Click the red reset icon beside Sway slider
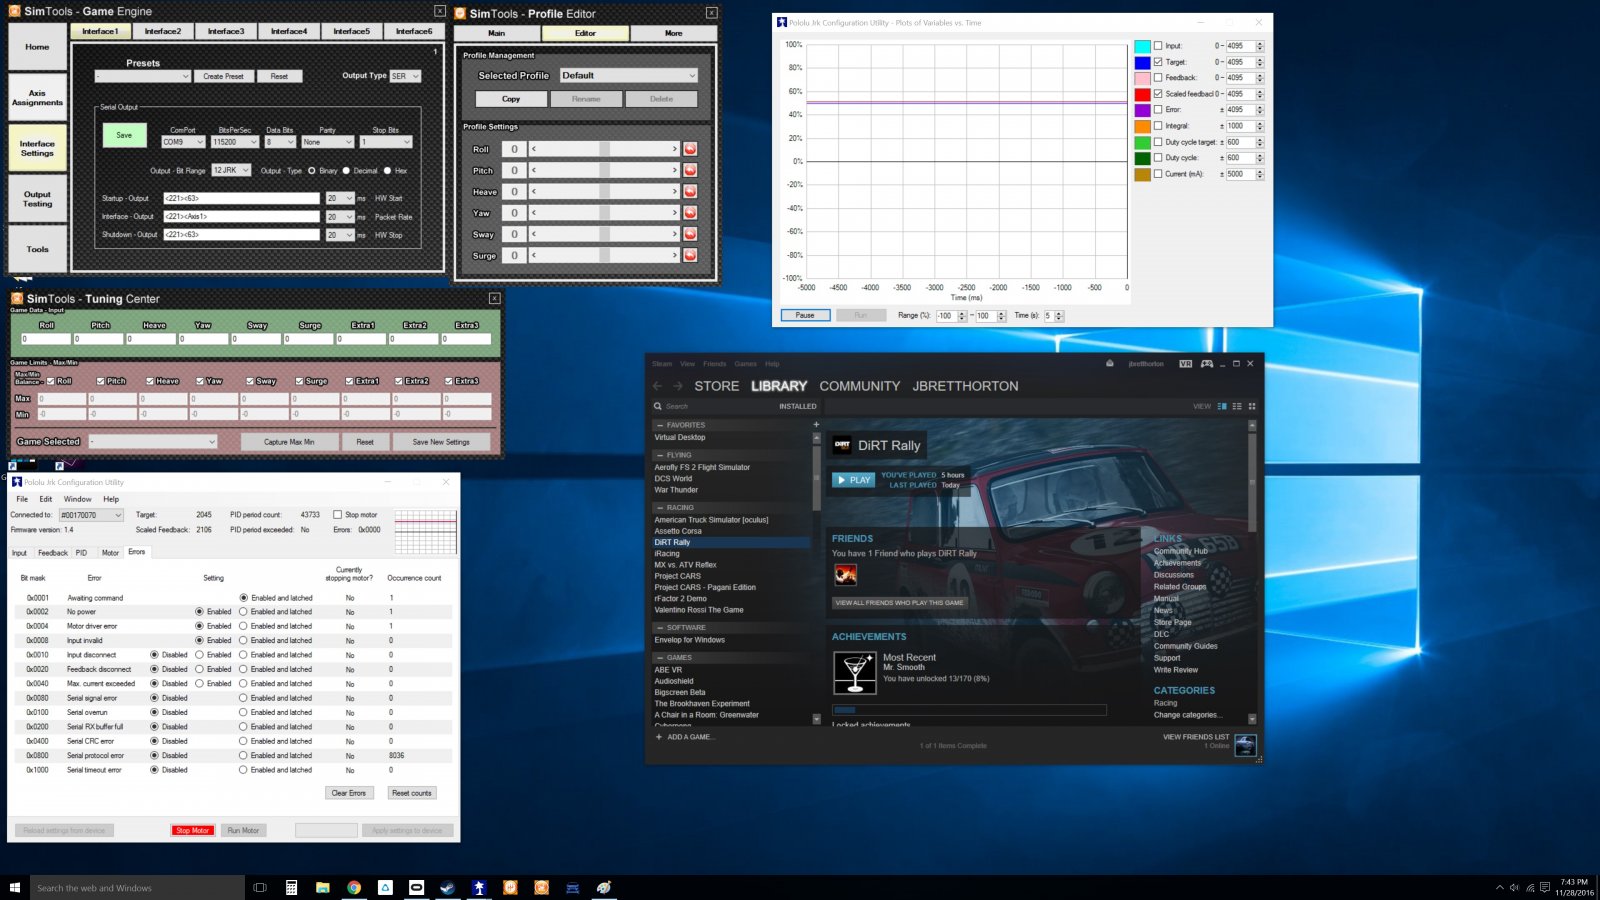 coord(690,234)
